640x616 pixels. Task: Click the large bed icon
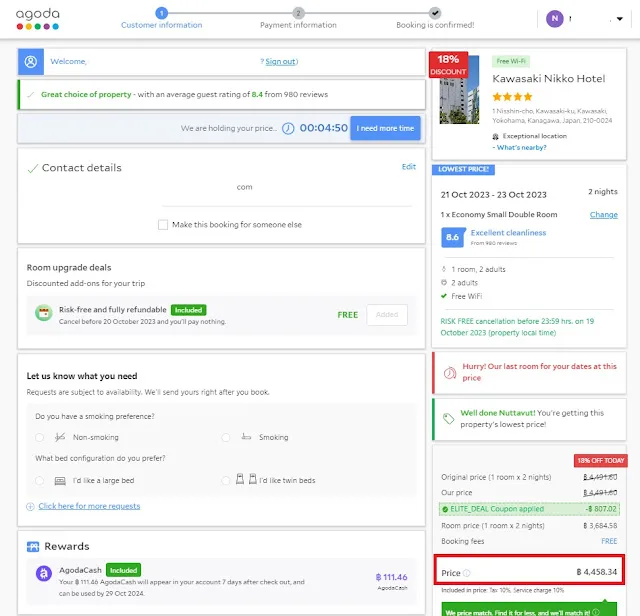[60, 480]
